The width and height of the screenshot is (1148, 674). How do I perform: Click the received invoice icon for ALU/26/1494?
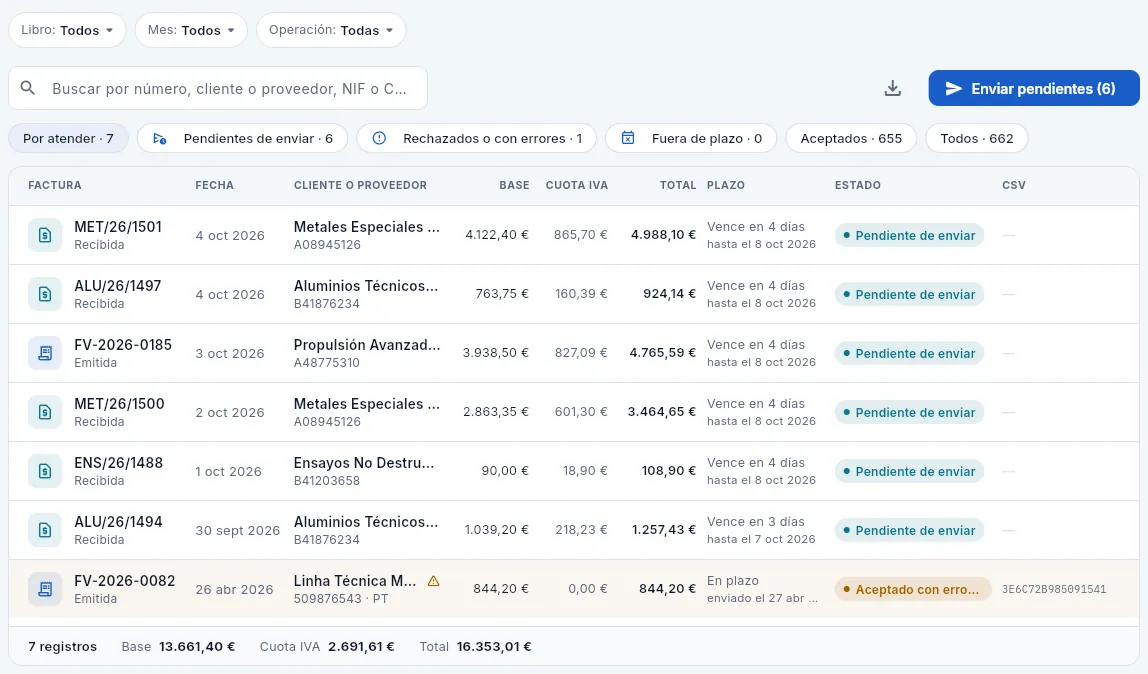[x=45, y=530]
